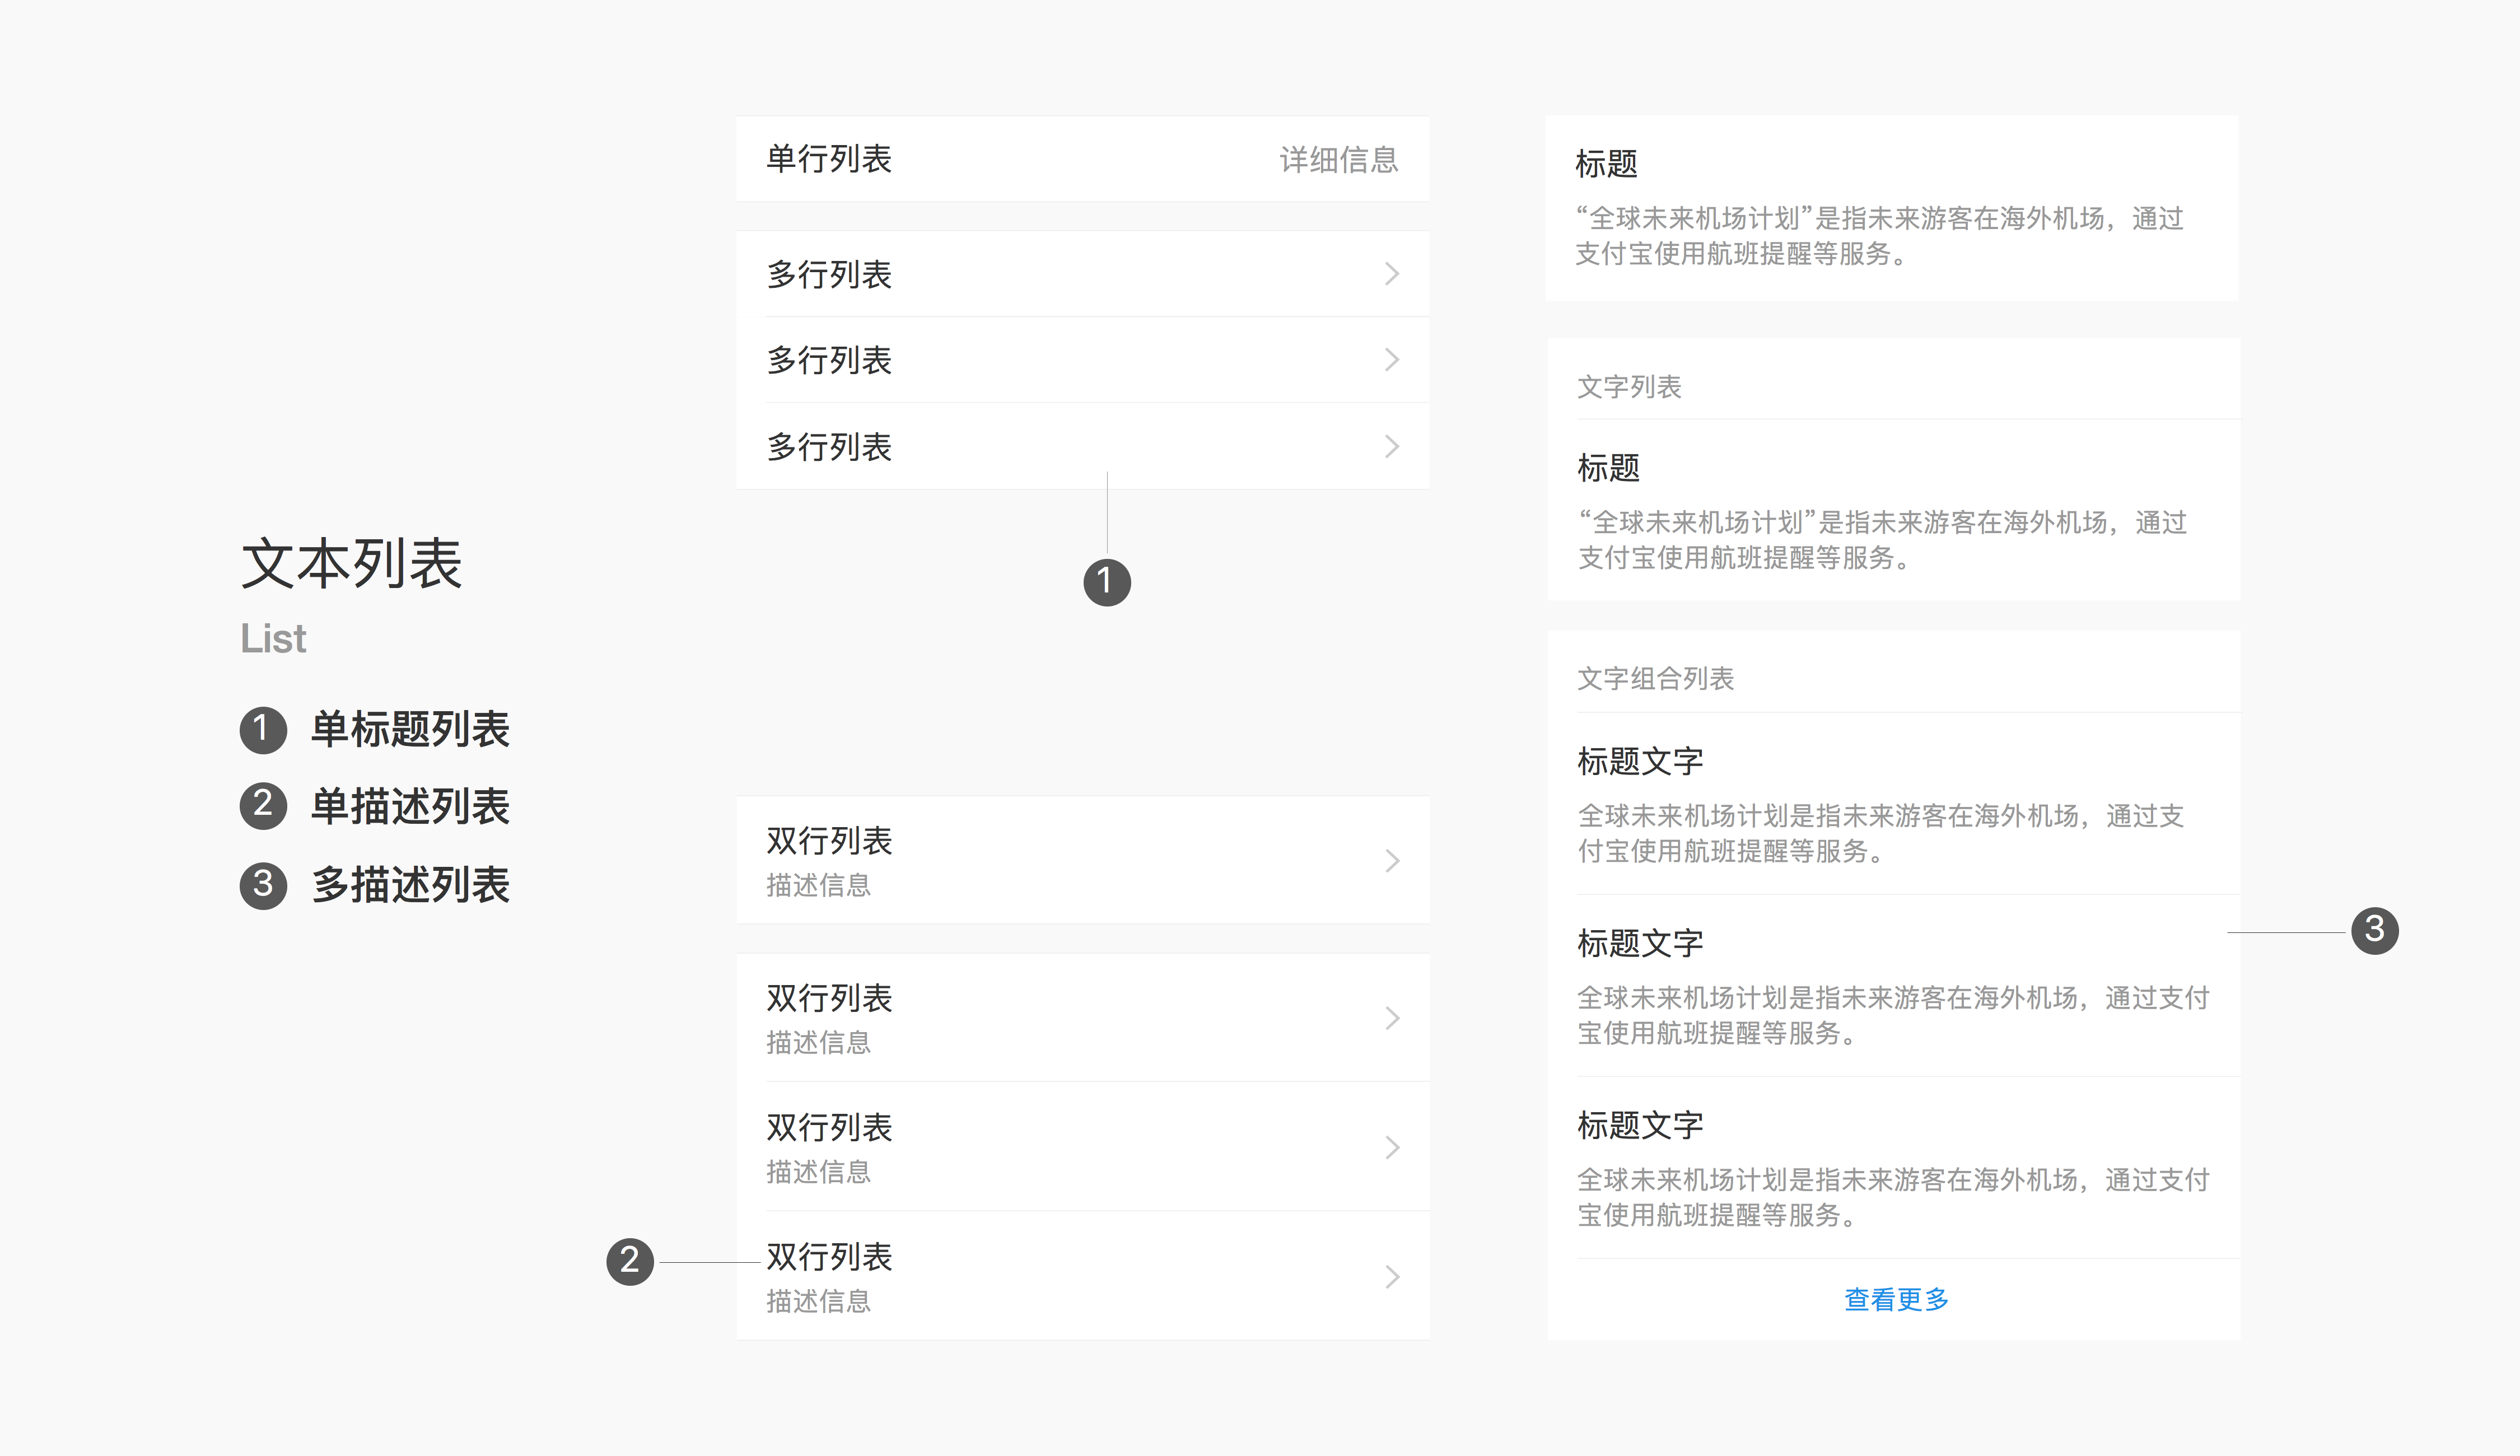Click the numbered badge 1 annotation marker

pyautogui.click(x=1106, y=583)
